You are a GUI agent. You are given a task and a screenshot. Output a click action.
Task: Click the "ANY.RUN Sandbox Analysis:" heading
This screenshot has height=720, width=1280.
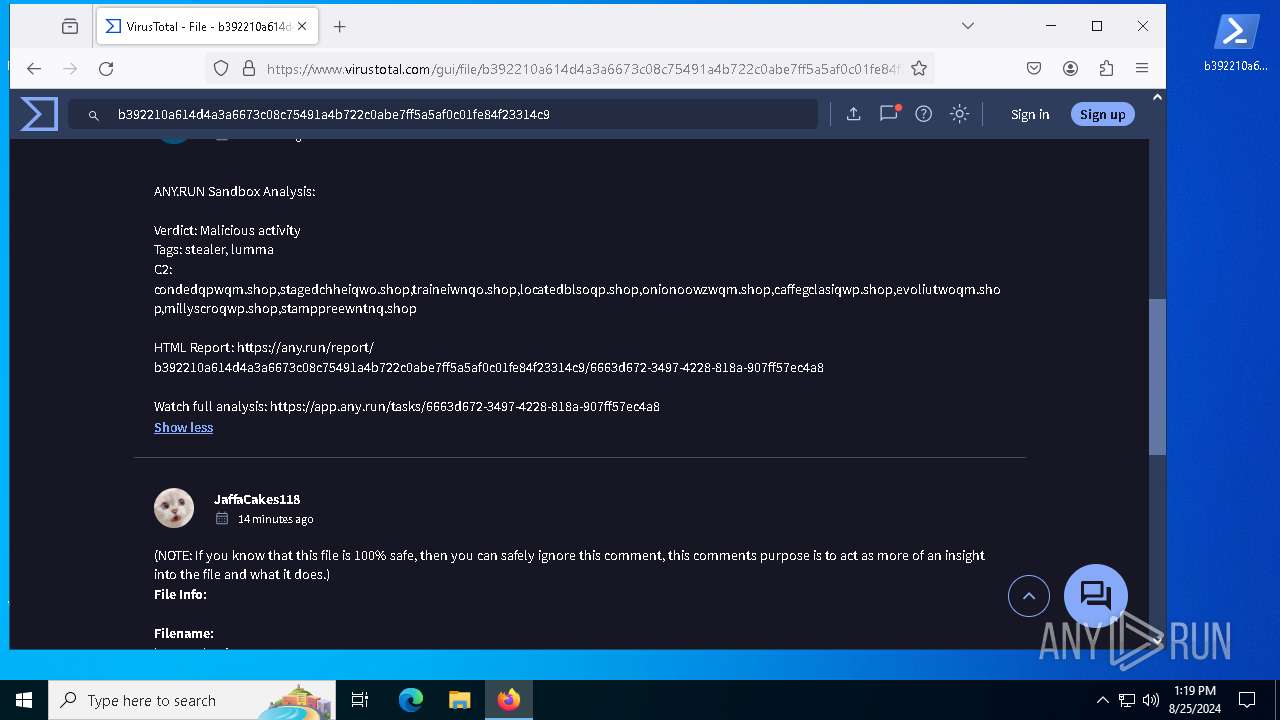(235, 191)
